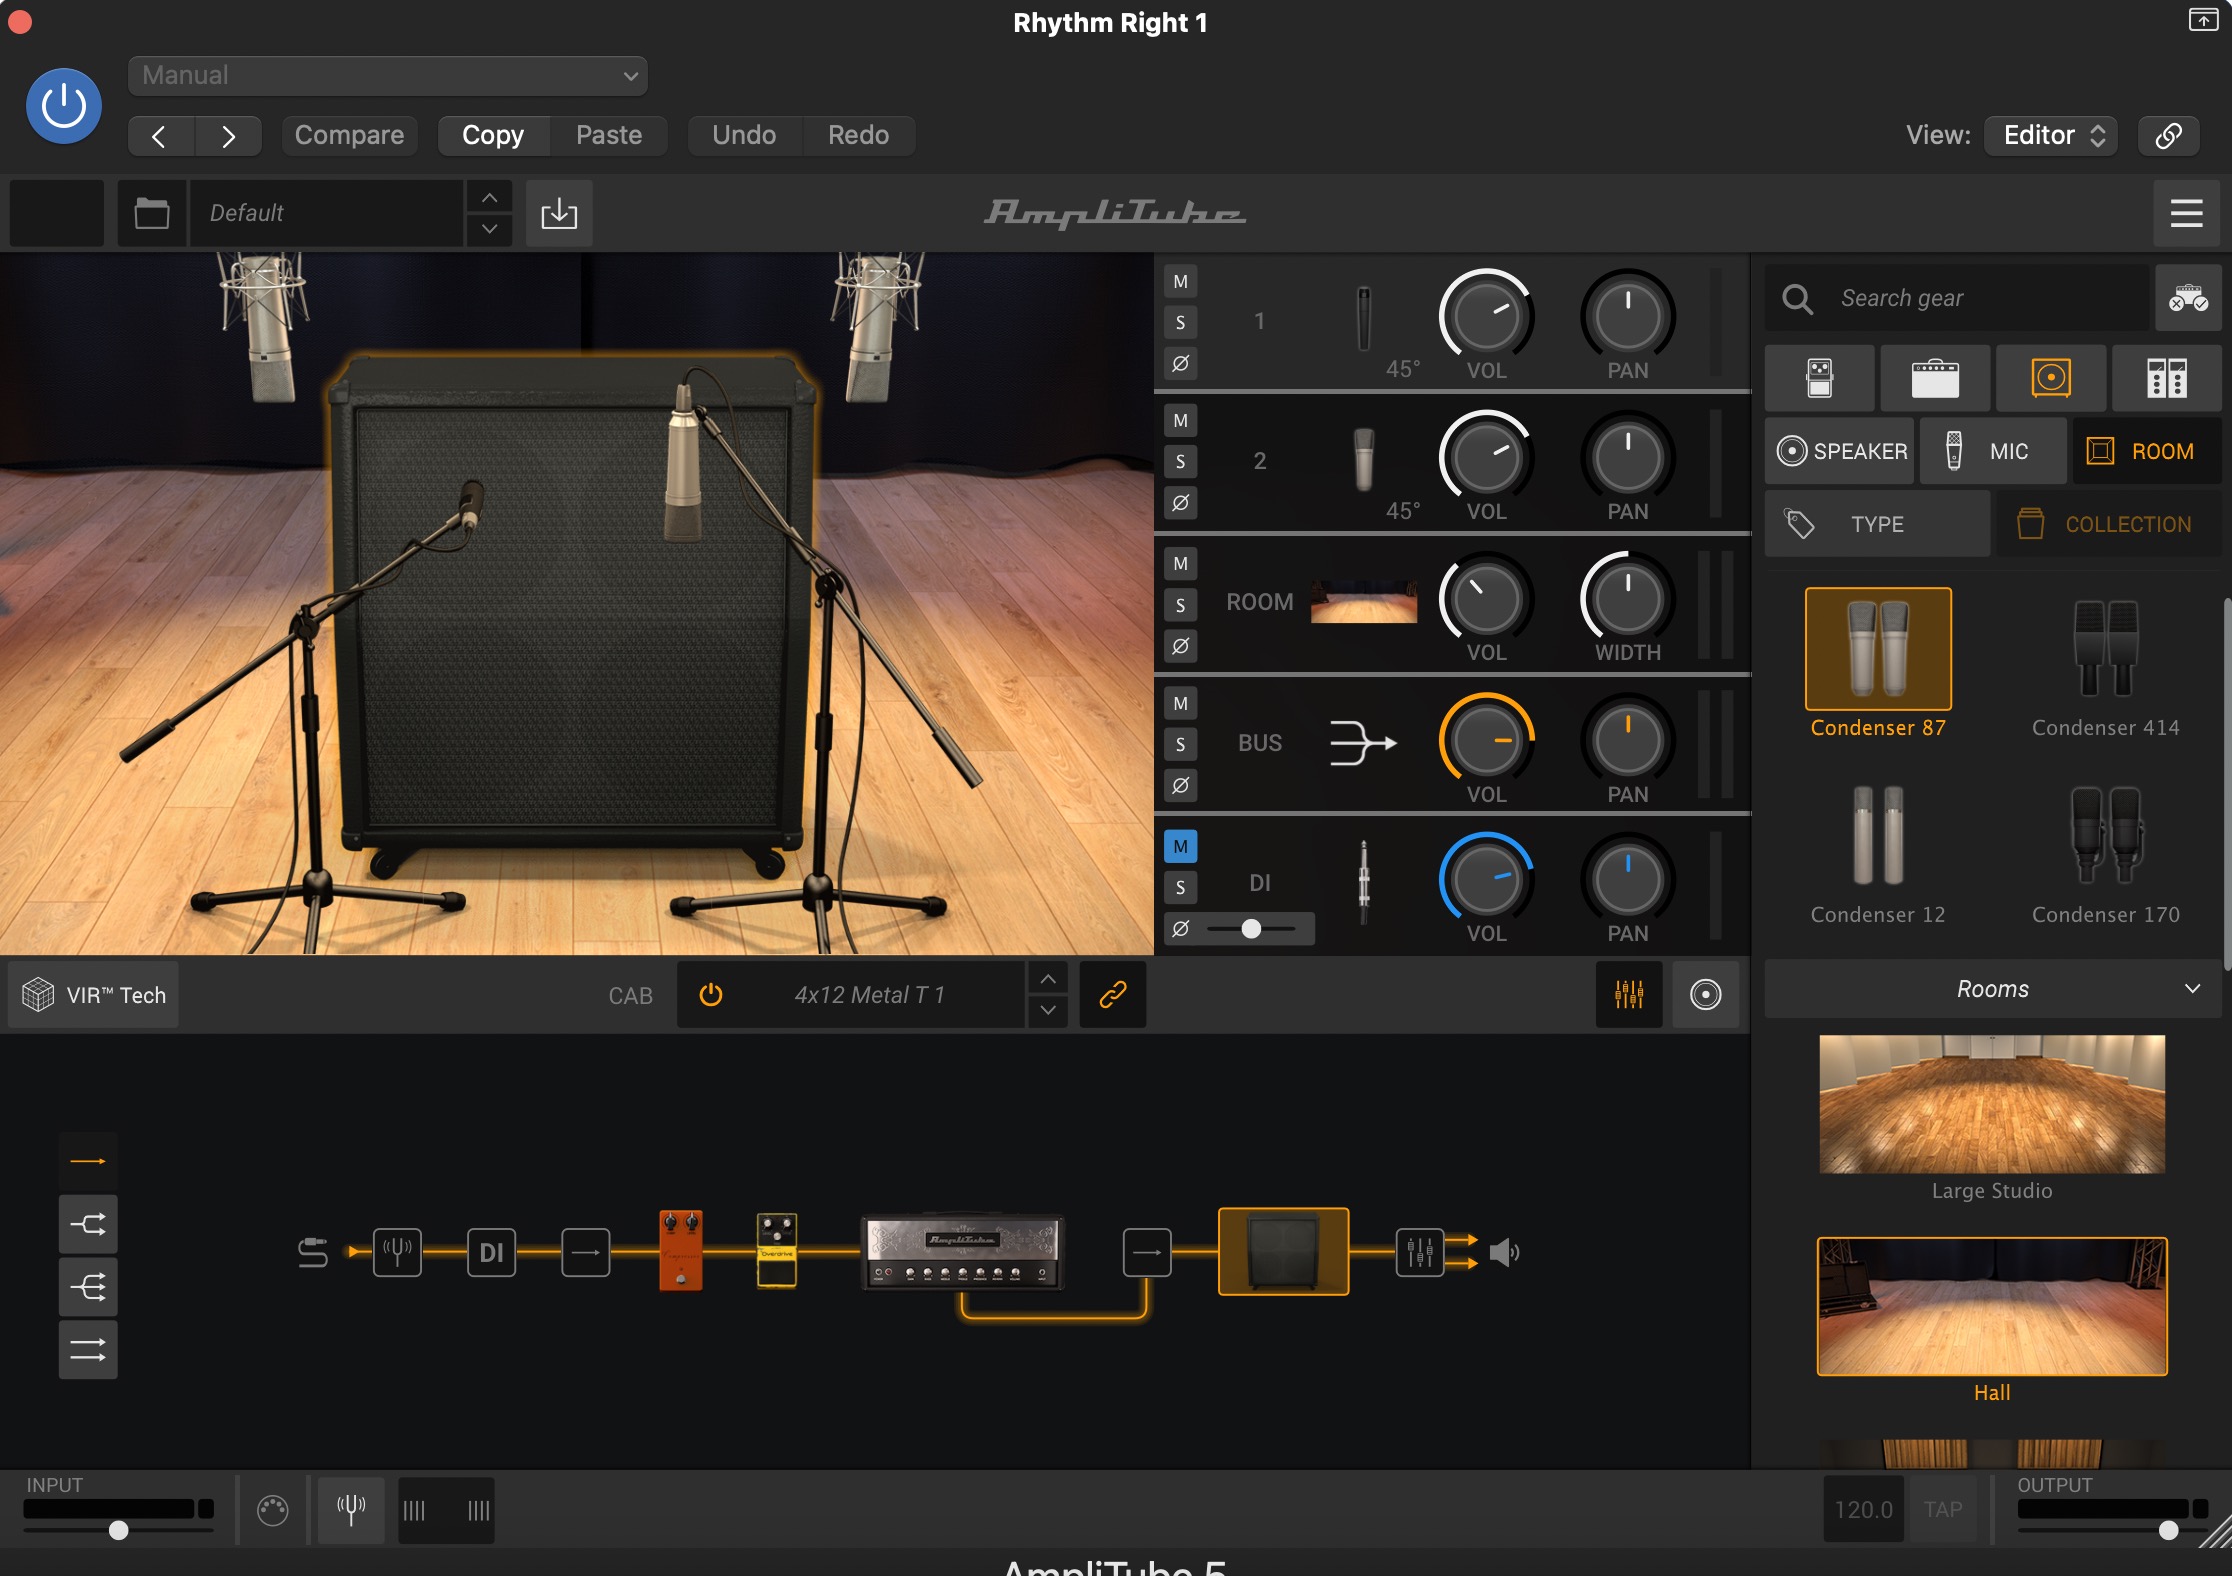Invert phase on the BUS channel
Image resolution: width=2232 pixels, height=1576 pixels.
1181,785
